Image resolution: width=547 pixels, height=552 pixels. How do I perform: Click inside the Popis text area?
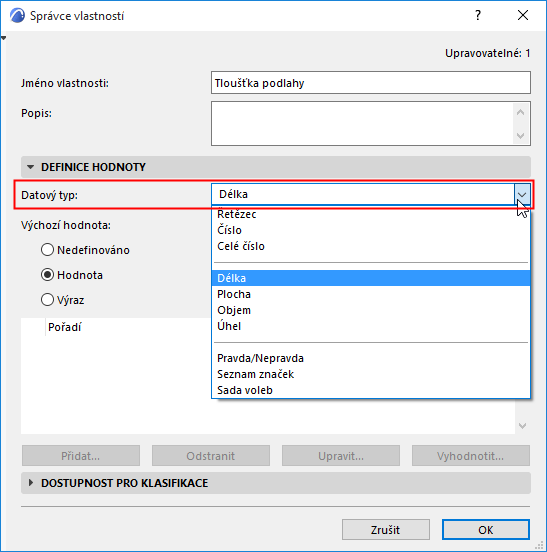363,124
